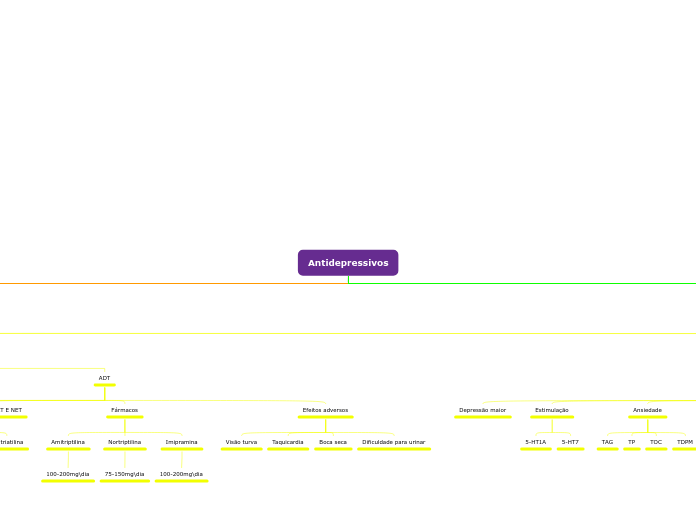Click the Ansiedade node

647,410
